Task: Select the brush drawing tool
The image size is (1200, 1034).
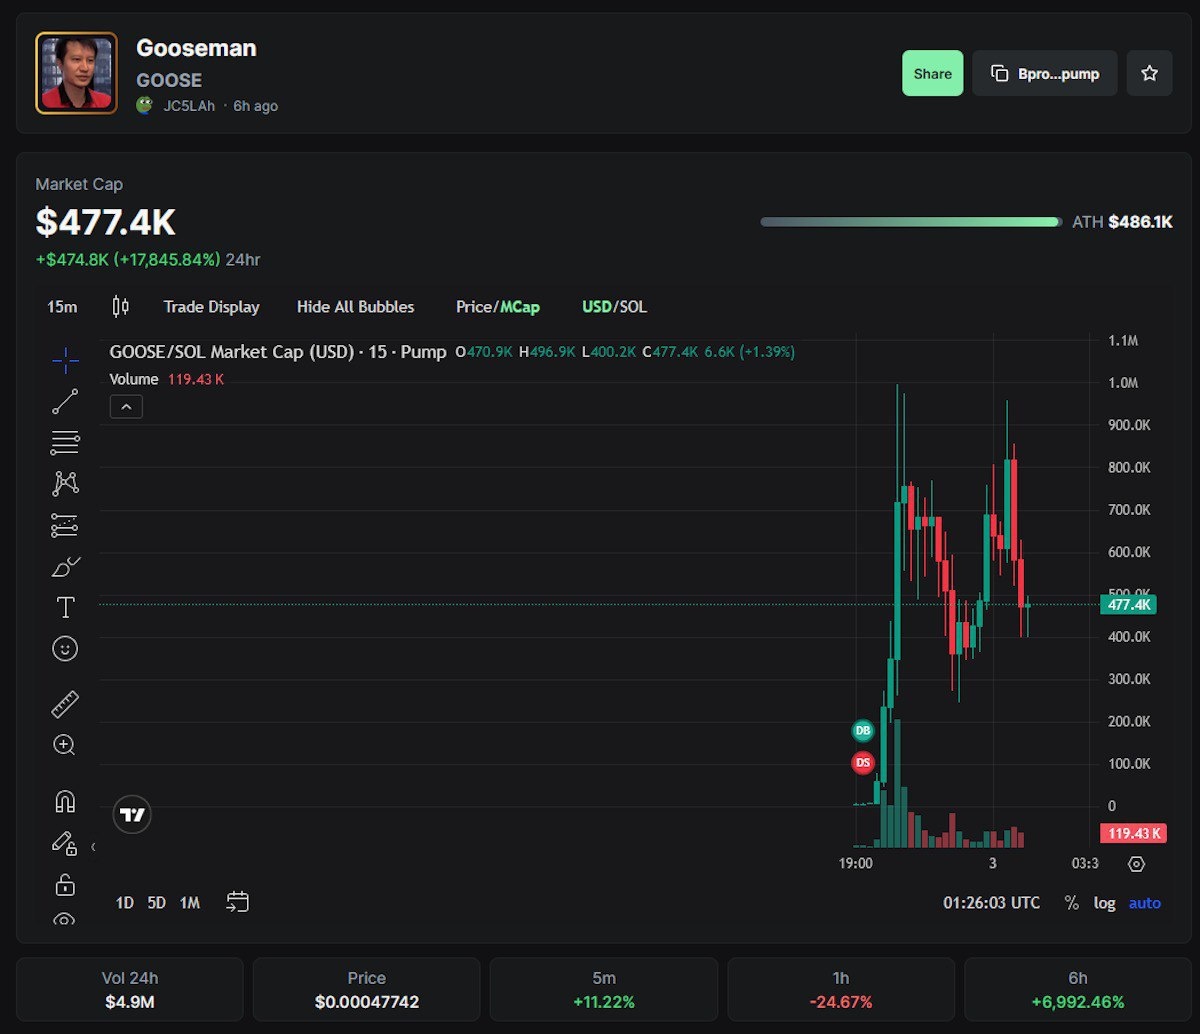Action: [x=65, y=567]
